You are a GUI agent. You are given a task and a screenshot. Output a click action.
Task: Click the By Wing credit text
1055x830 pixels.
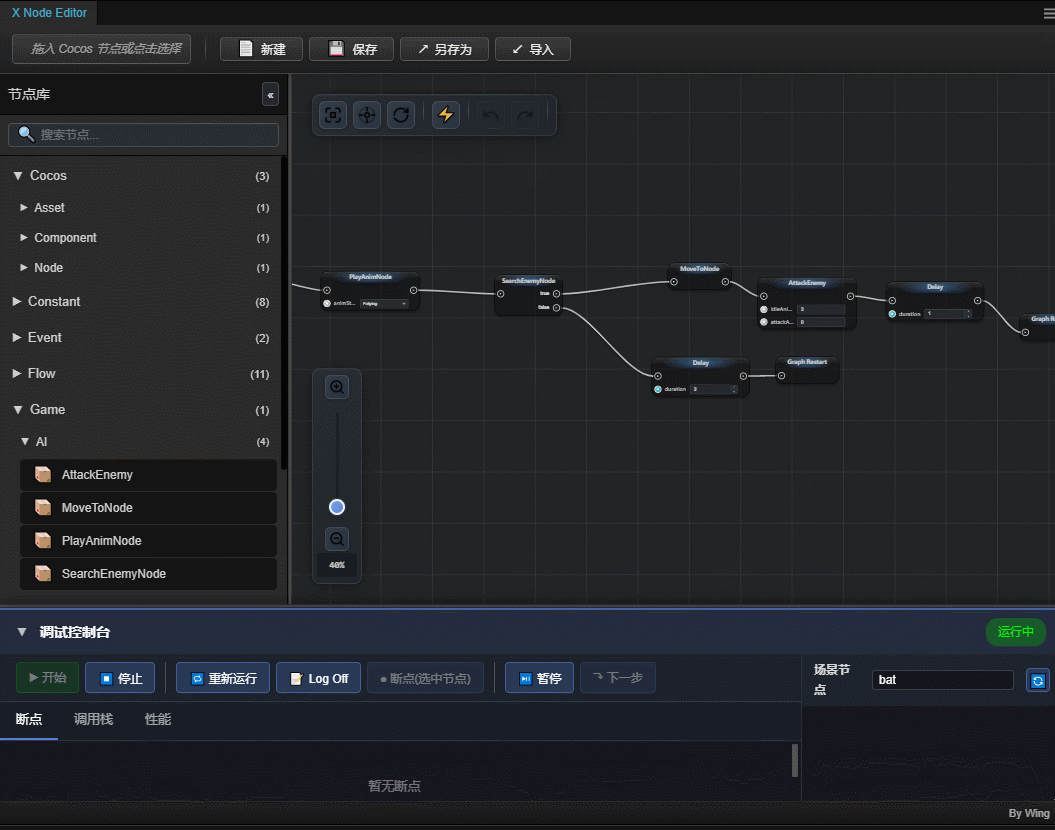click(x=1029, y=814)
